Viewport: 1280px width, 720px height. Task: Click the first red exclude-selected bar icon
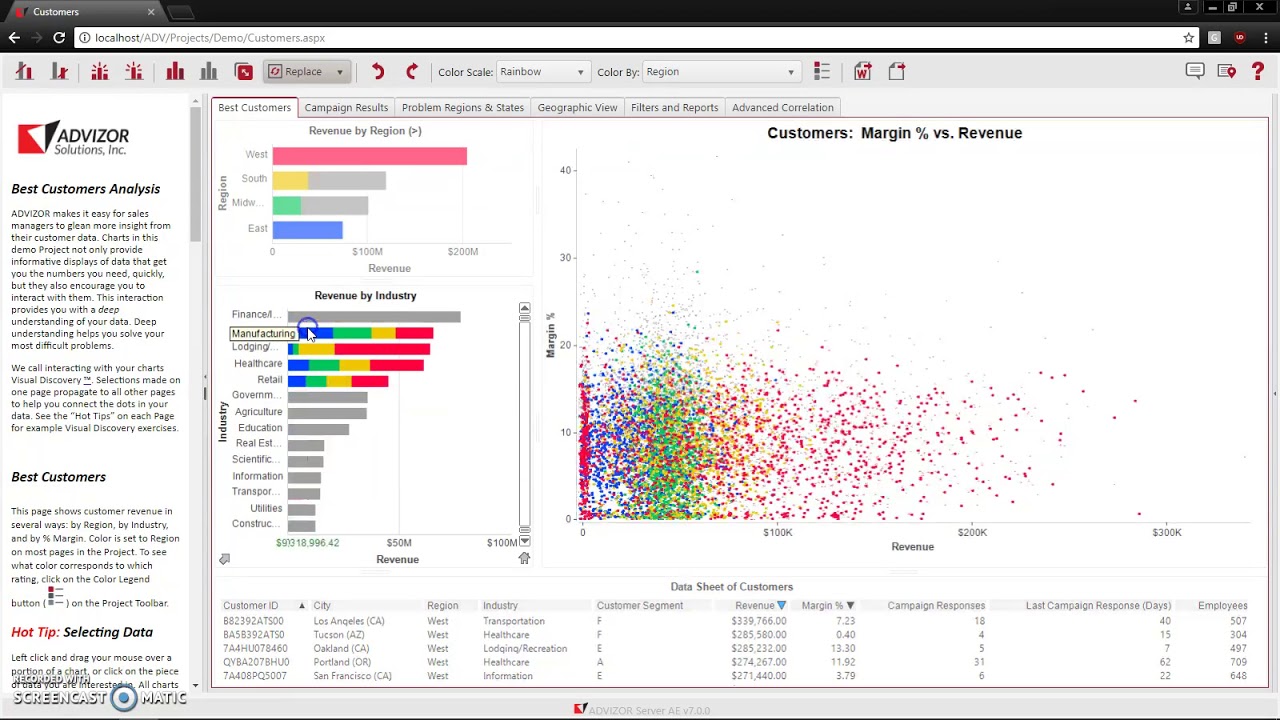pos(25,71)
